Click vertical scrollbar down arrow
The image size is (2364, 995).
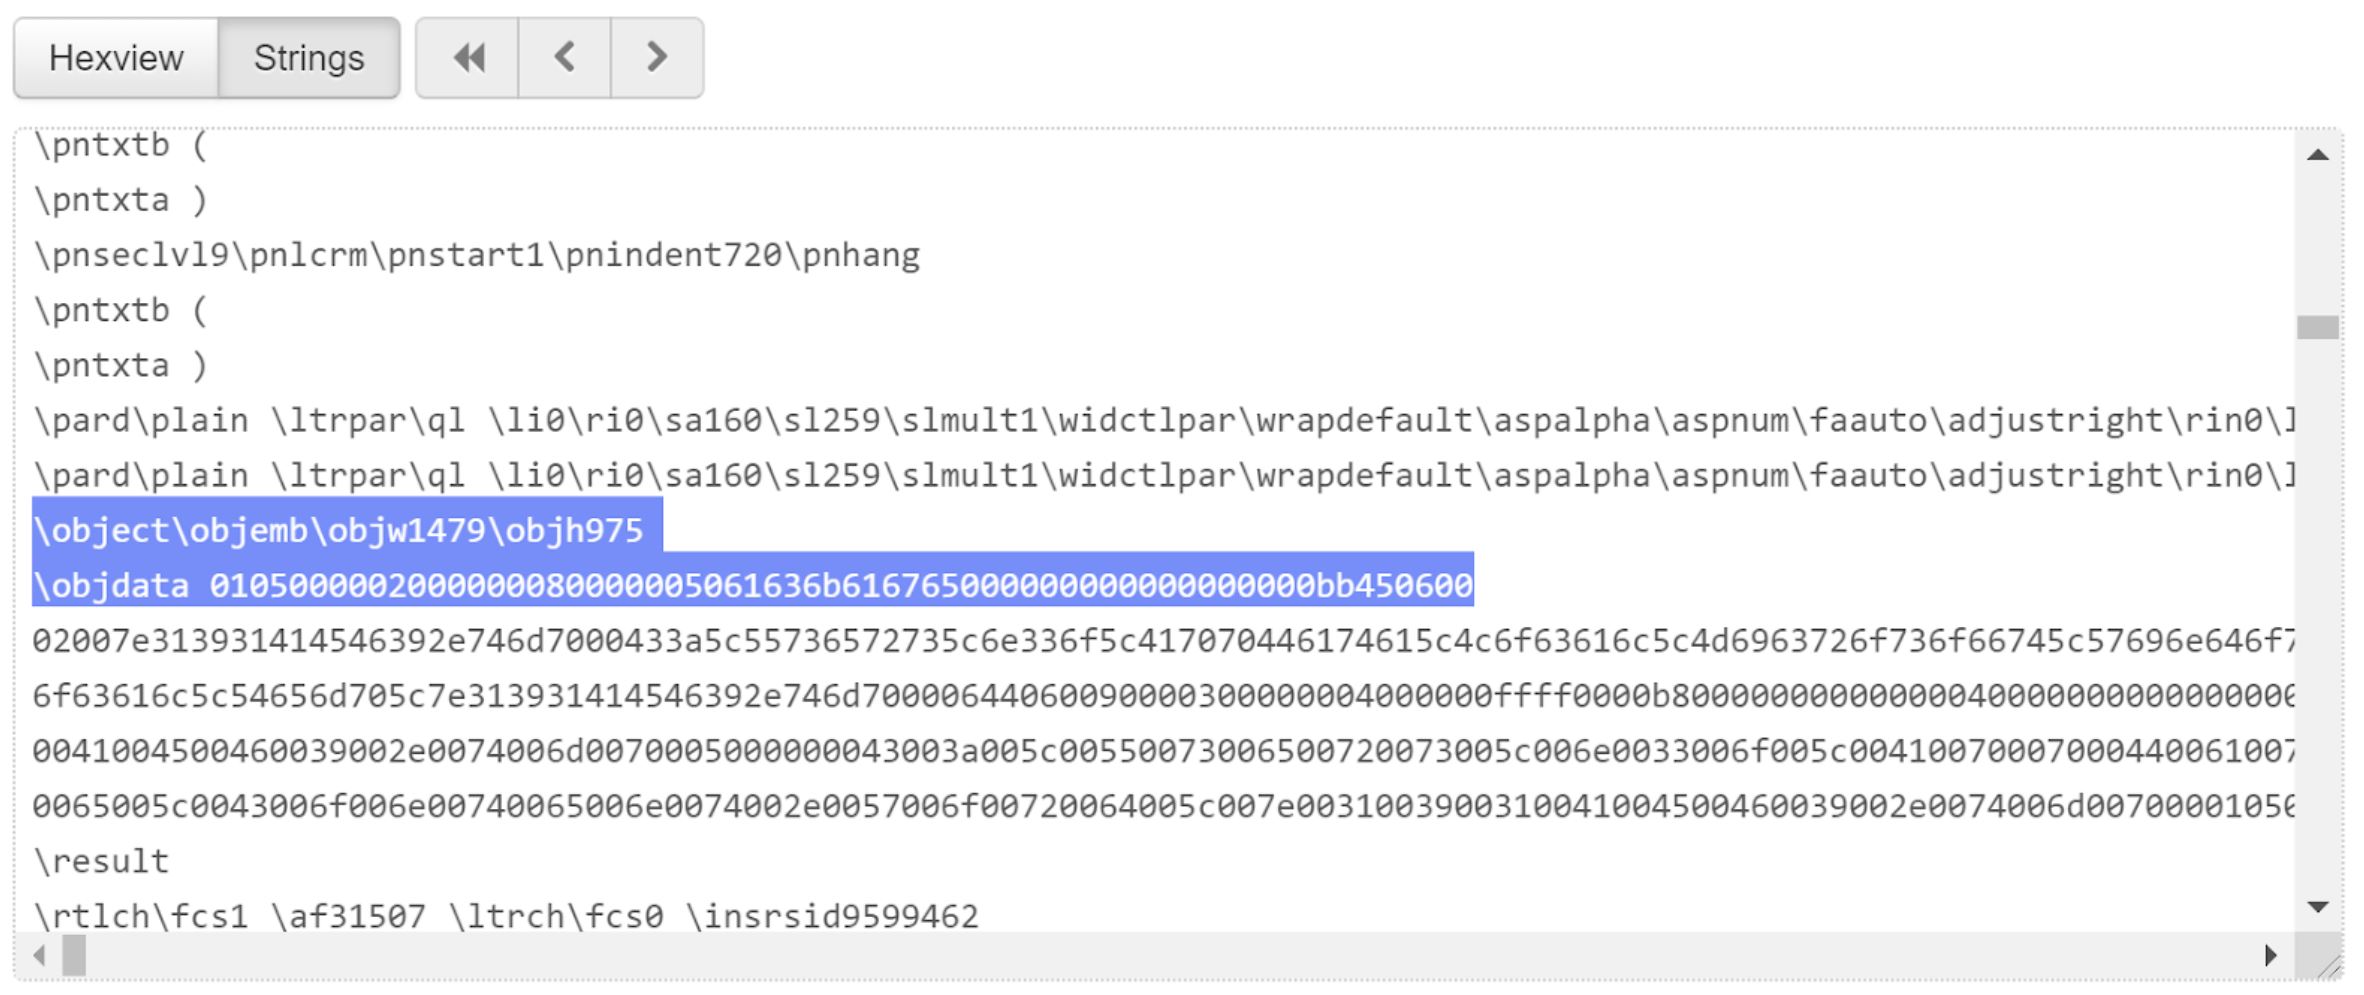click(x=2317, y=907)
